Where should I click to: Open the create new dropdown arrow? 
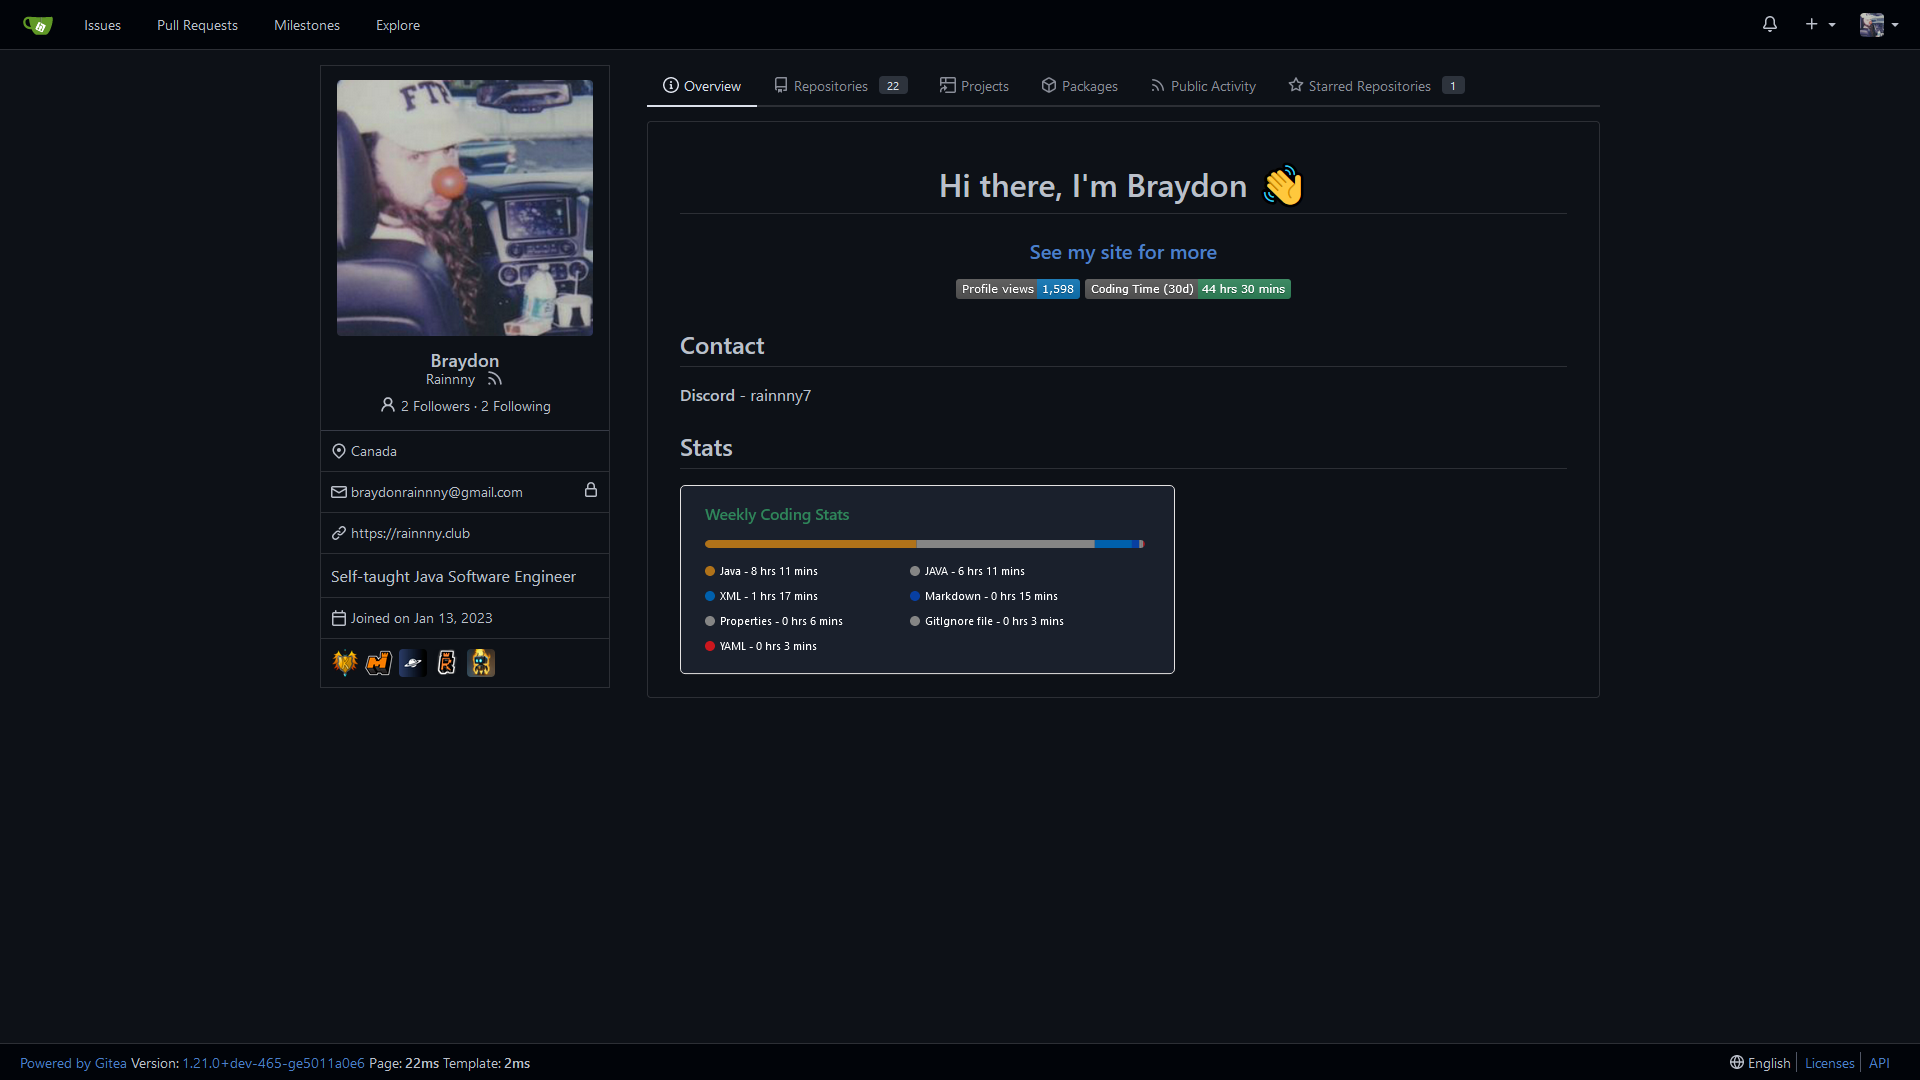coord(1831,24)
